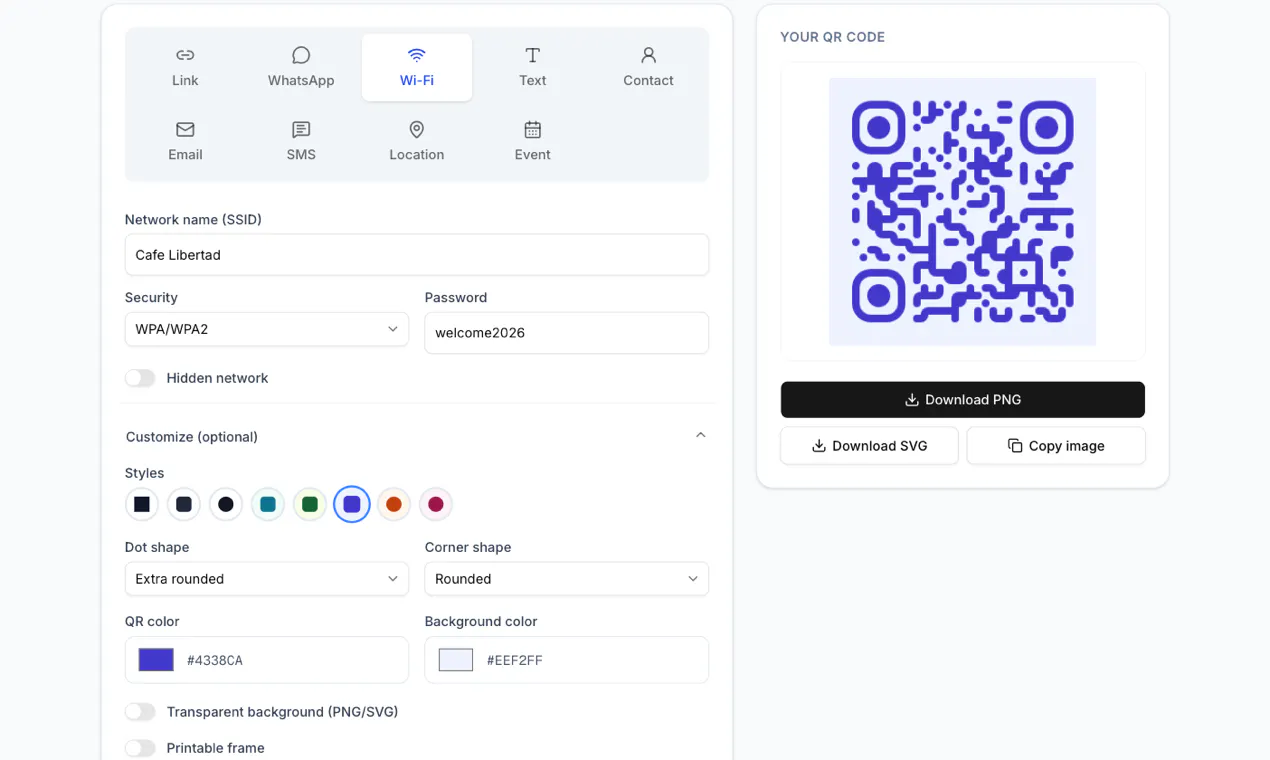This screenshot has height=760, width=1270.
Task: Select the Location tab
Action: [417, 141]
